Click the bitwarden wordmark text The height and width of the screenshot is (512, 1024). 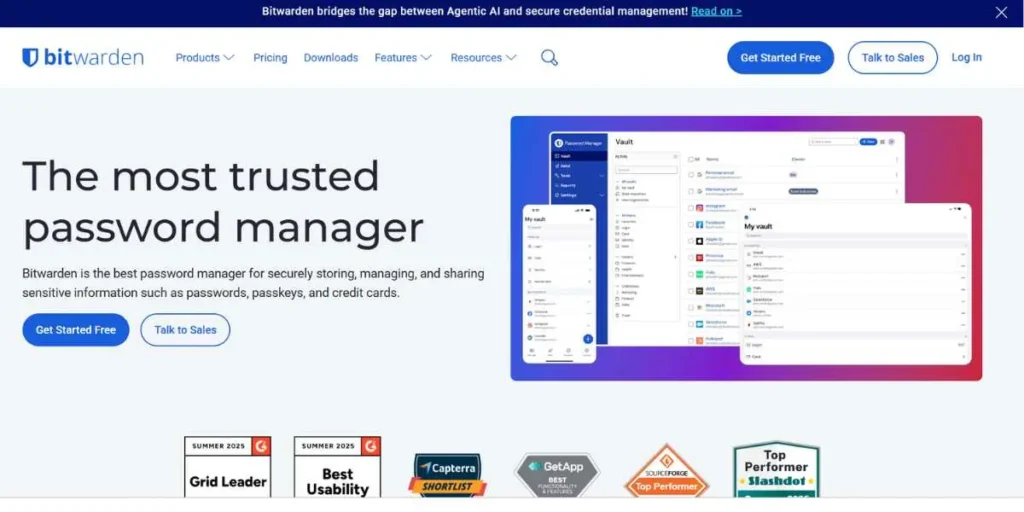93,57
